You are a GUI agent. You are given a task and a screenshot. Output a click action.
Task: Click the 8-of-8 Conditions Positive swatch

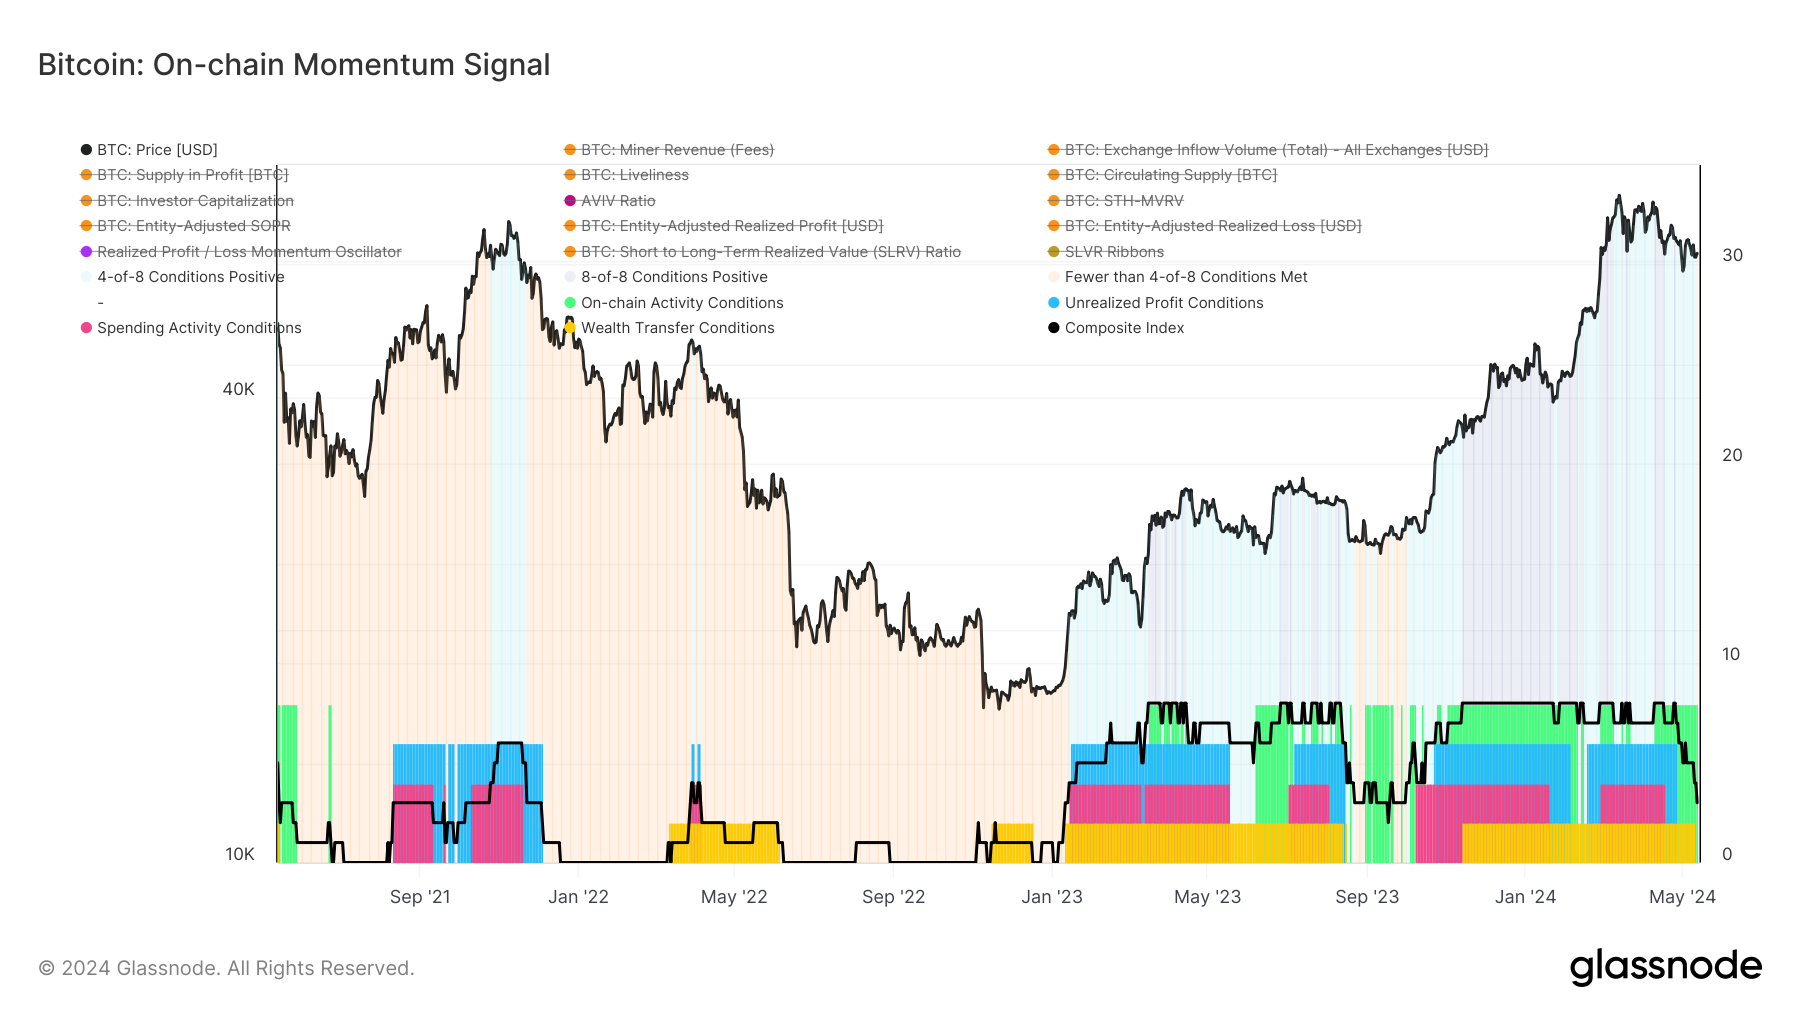(x=570, y=277)
